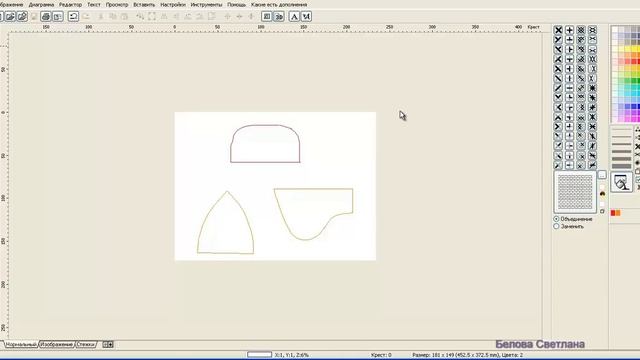Open the Помощь menu
Viewport: 640px width, 360px height.
[x=236, y=4]
